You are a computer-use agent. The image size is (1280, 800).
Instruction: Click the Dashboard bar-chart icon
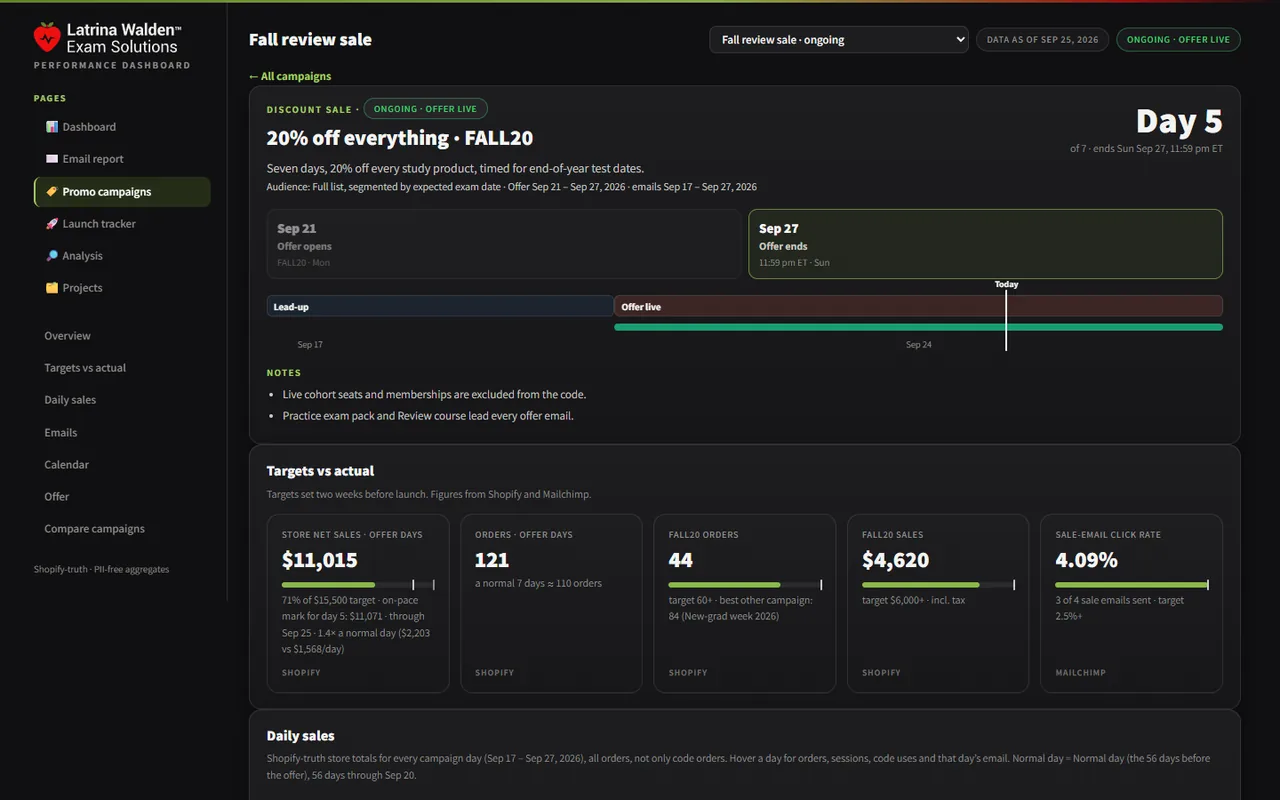(52, 127)
